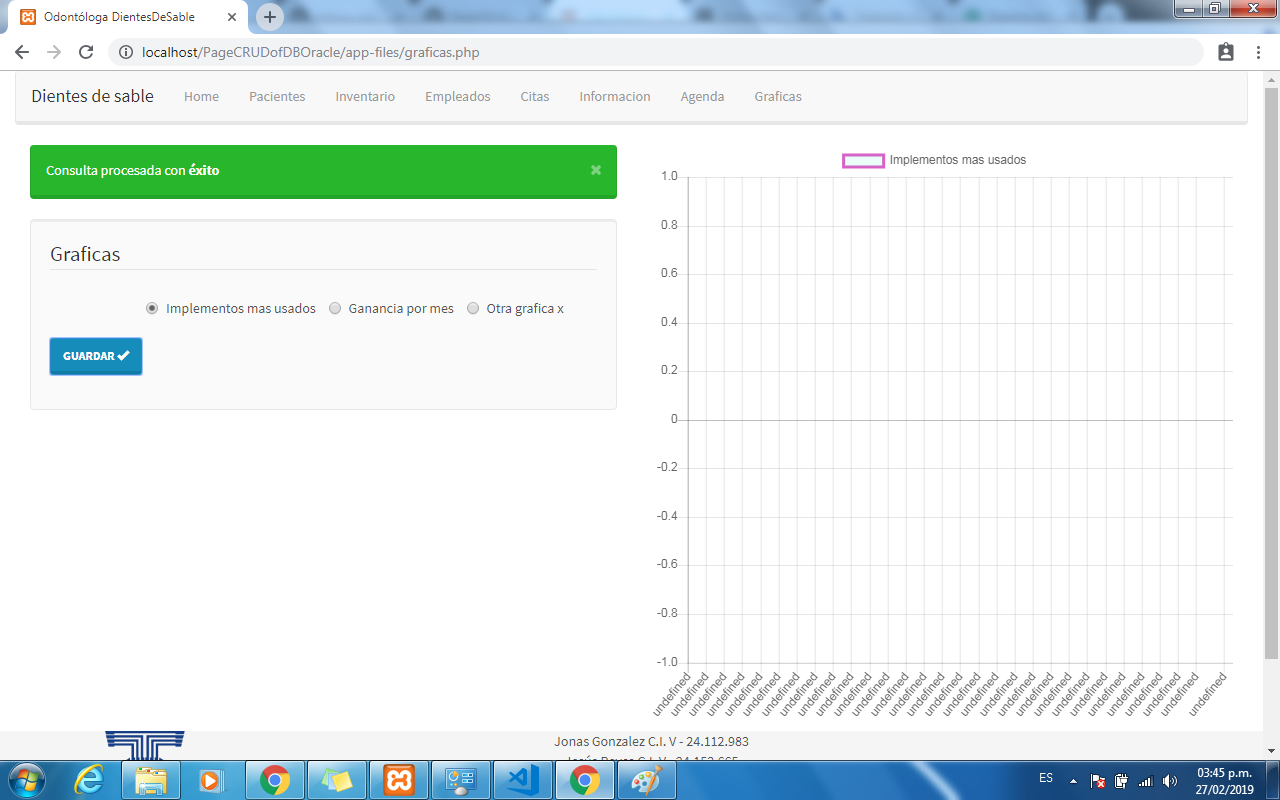The image size is (1280, 800).
Task: Open the Pacientes page
Action: click(277, 97)
